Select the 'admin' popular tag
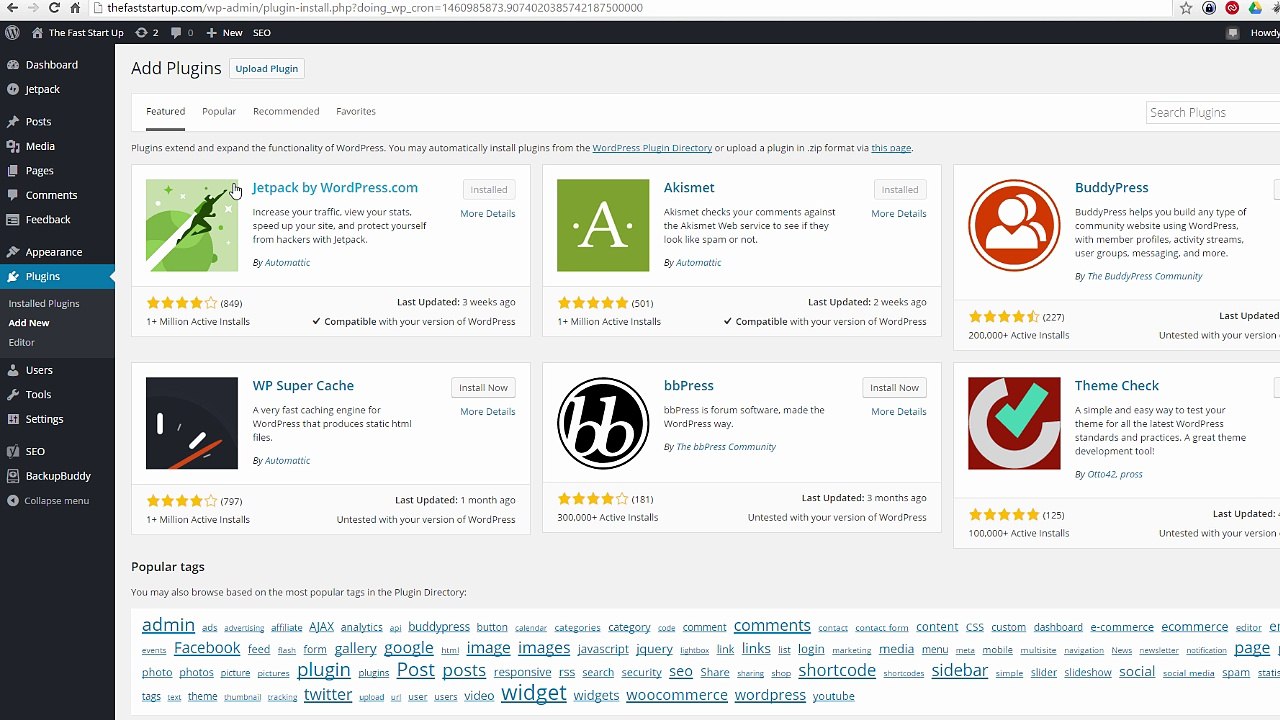The width and height of the screenshot is (1280, 720). [x=168, y=625]
